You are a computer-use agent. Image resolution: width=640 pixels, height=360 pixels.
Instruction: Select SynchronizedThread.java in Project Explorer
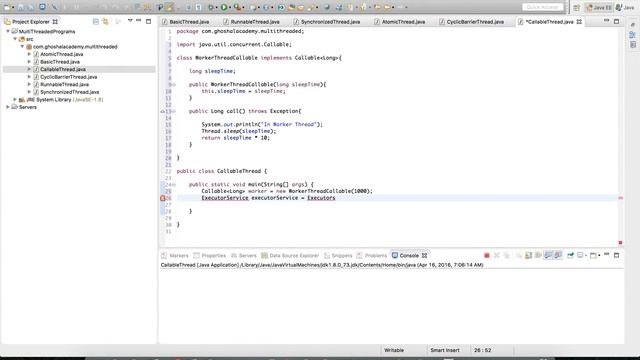coord(69,92)
